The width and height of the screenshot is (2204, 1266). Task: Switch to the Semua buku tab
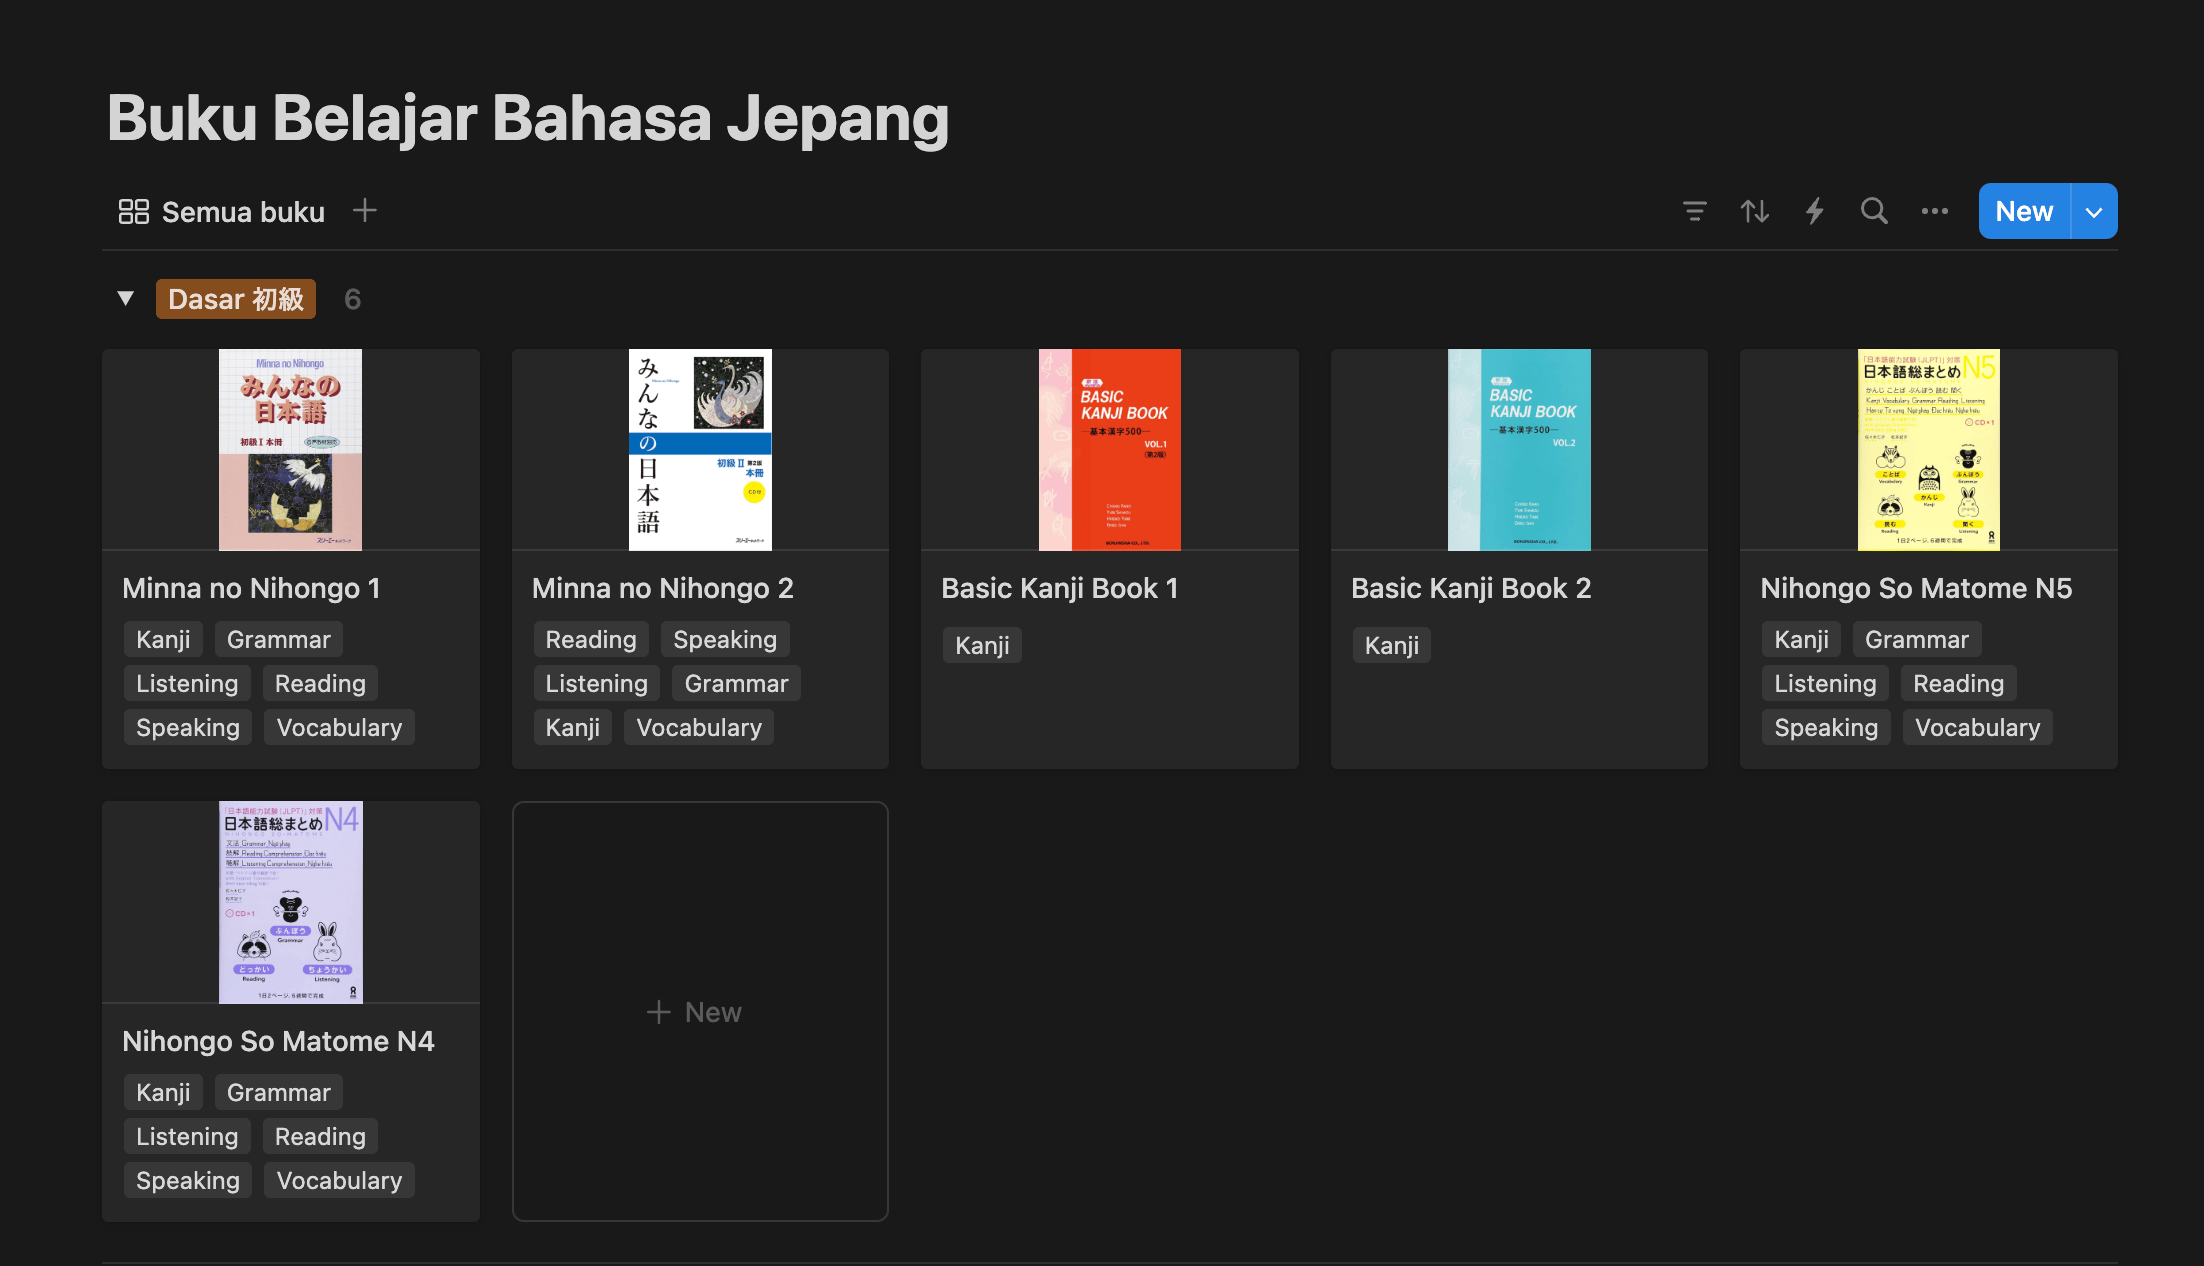pos(222,211)
